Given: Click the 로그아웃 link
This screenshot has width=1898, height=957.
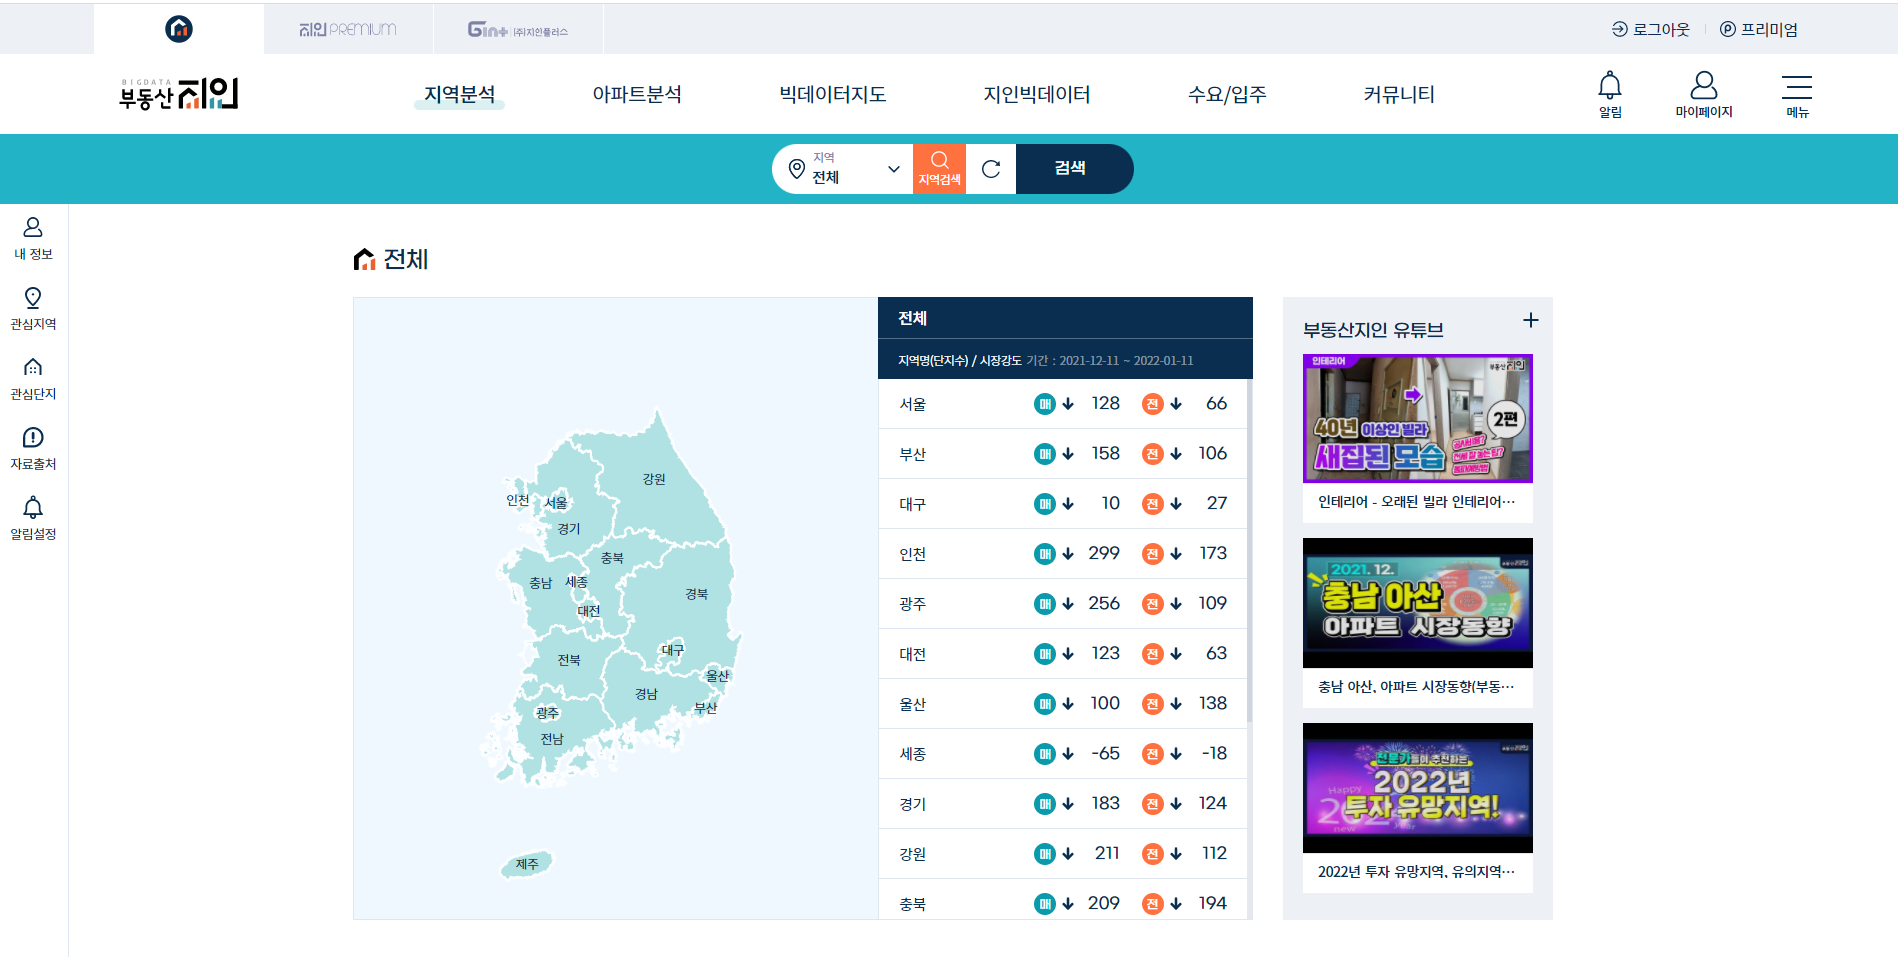Looking at the screenshot, I should (x=1651, y=29).
